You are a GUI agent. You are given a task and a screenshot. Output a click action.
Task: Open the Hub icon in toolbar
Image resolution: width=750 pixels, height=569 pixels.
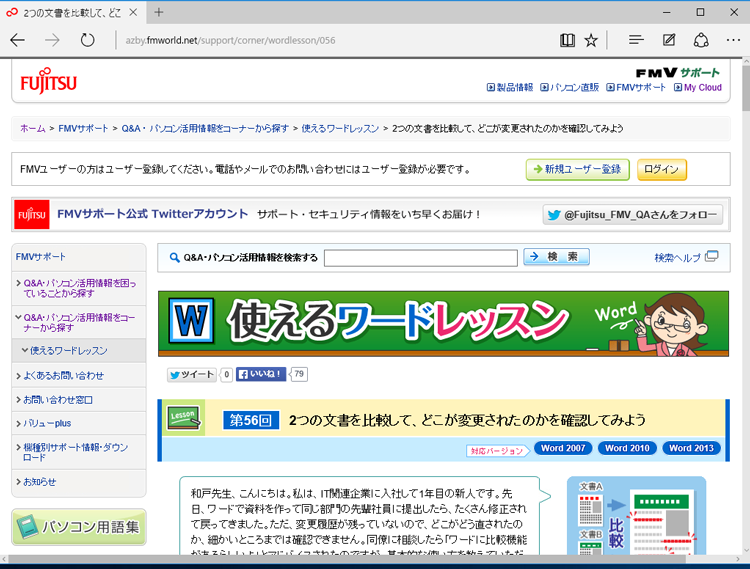pos(635,40)
